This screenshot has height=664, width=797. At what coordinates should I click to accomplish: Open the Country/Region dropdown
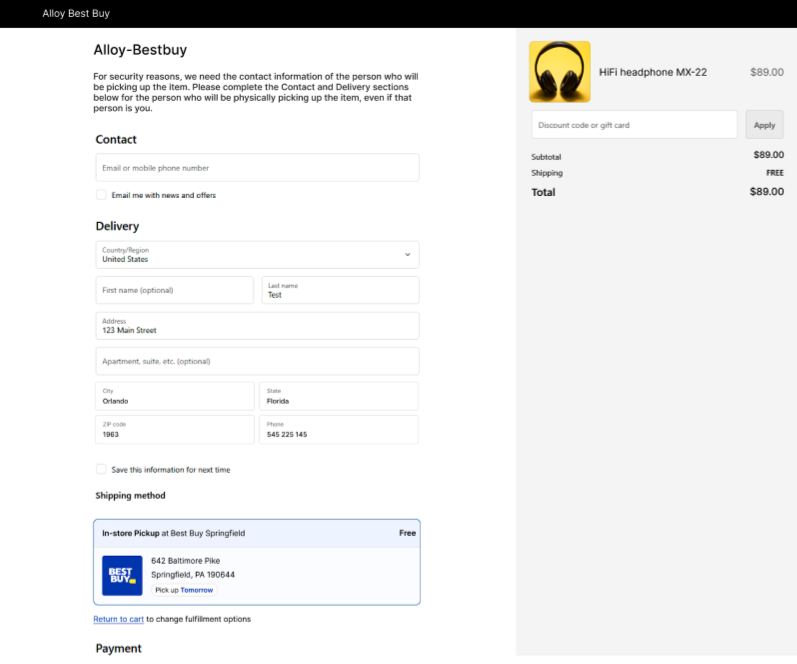tap(257, 255)
